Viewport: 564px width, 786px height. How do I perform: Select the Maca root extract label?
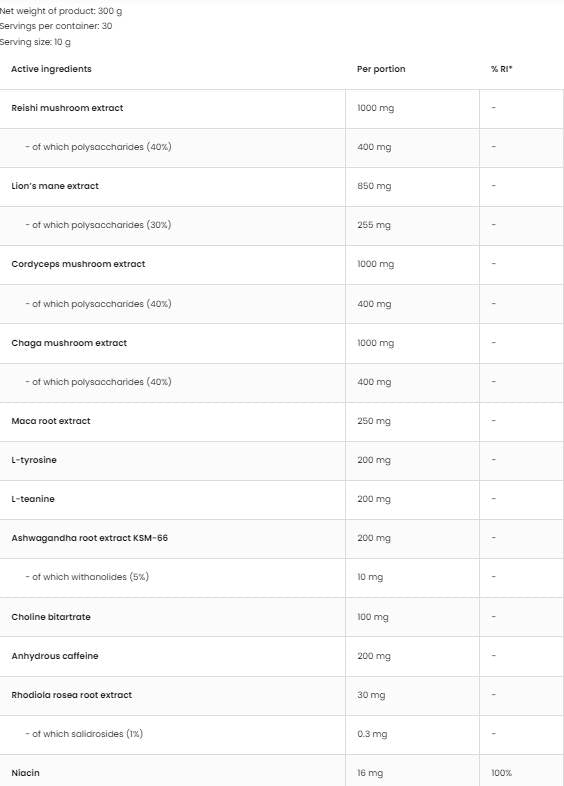click(51, 421)
